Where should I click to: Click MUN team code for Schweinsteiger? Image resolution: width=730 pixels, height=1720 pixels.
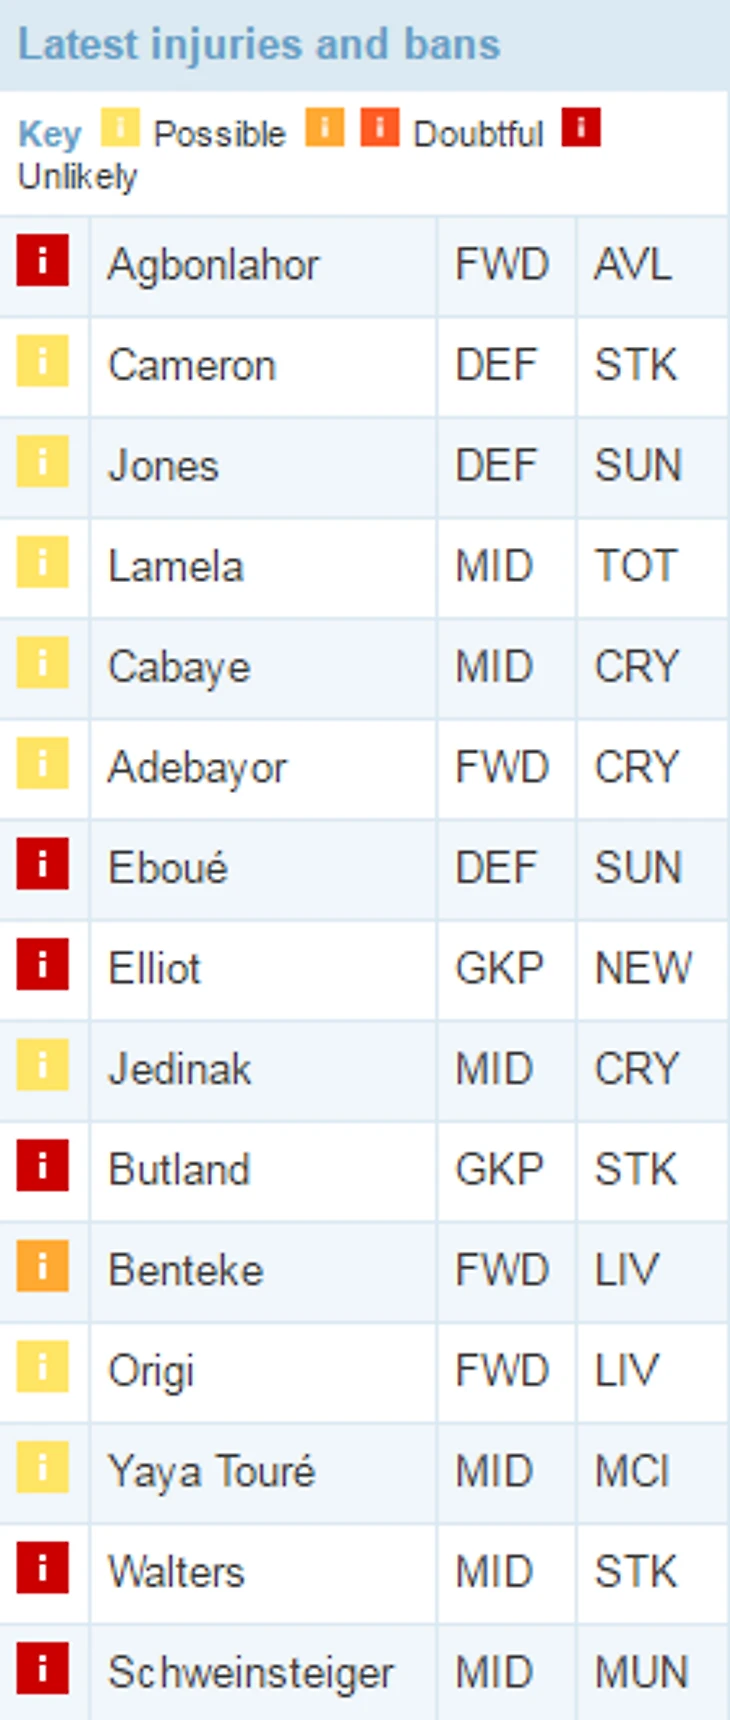click(x=641, y=1672)
